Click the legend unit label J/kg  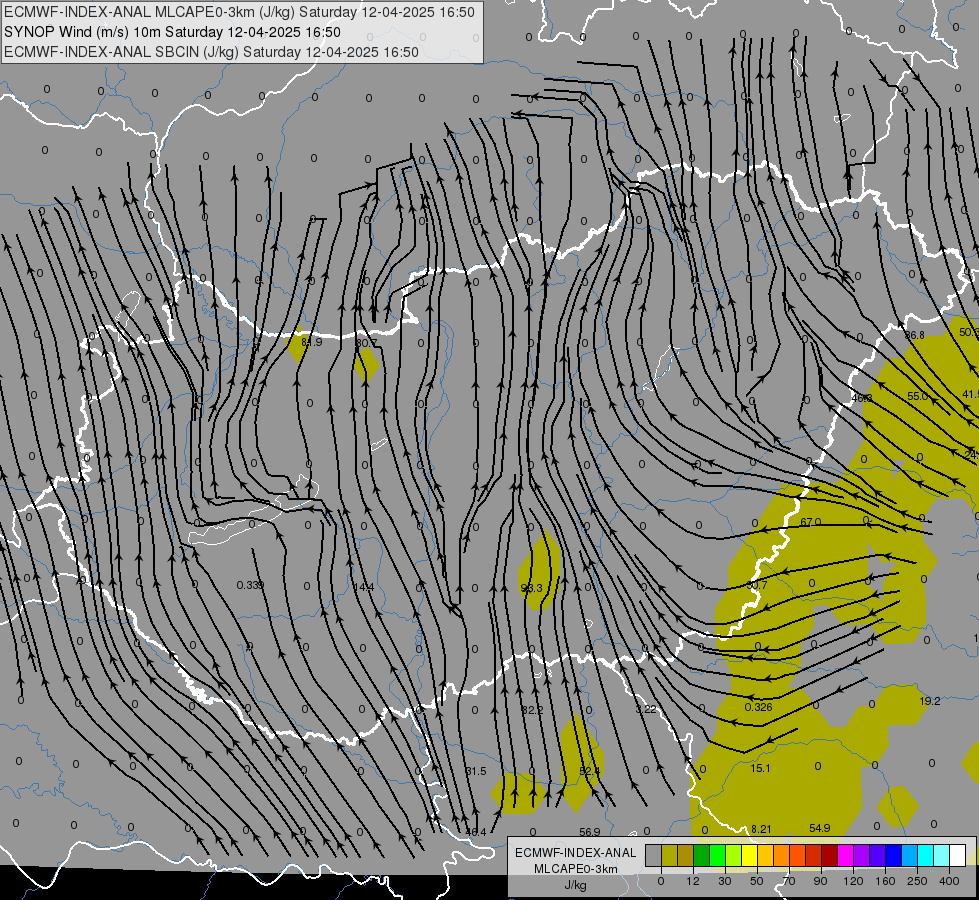coord(575,885)
